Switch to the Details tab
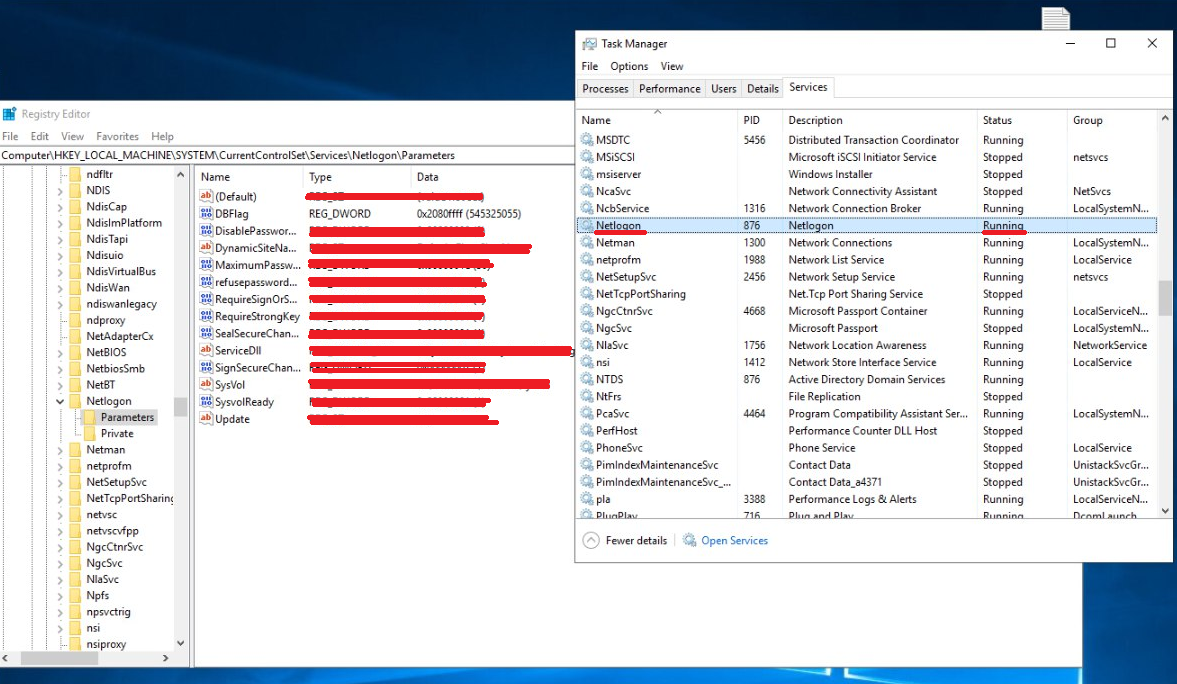Image resolution: width=1177 pixels, height=684 pixels. pos(763,89)
